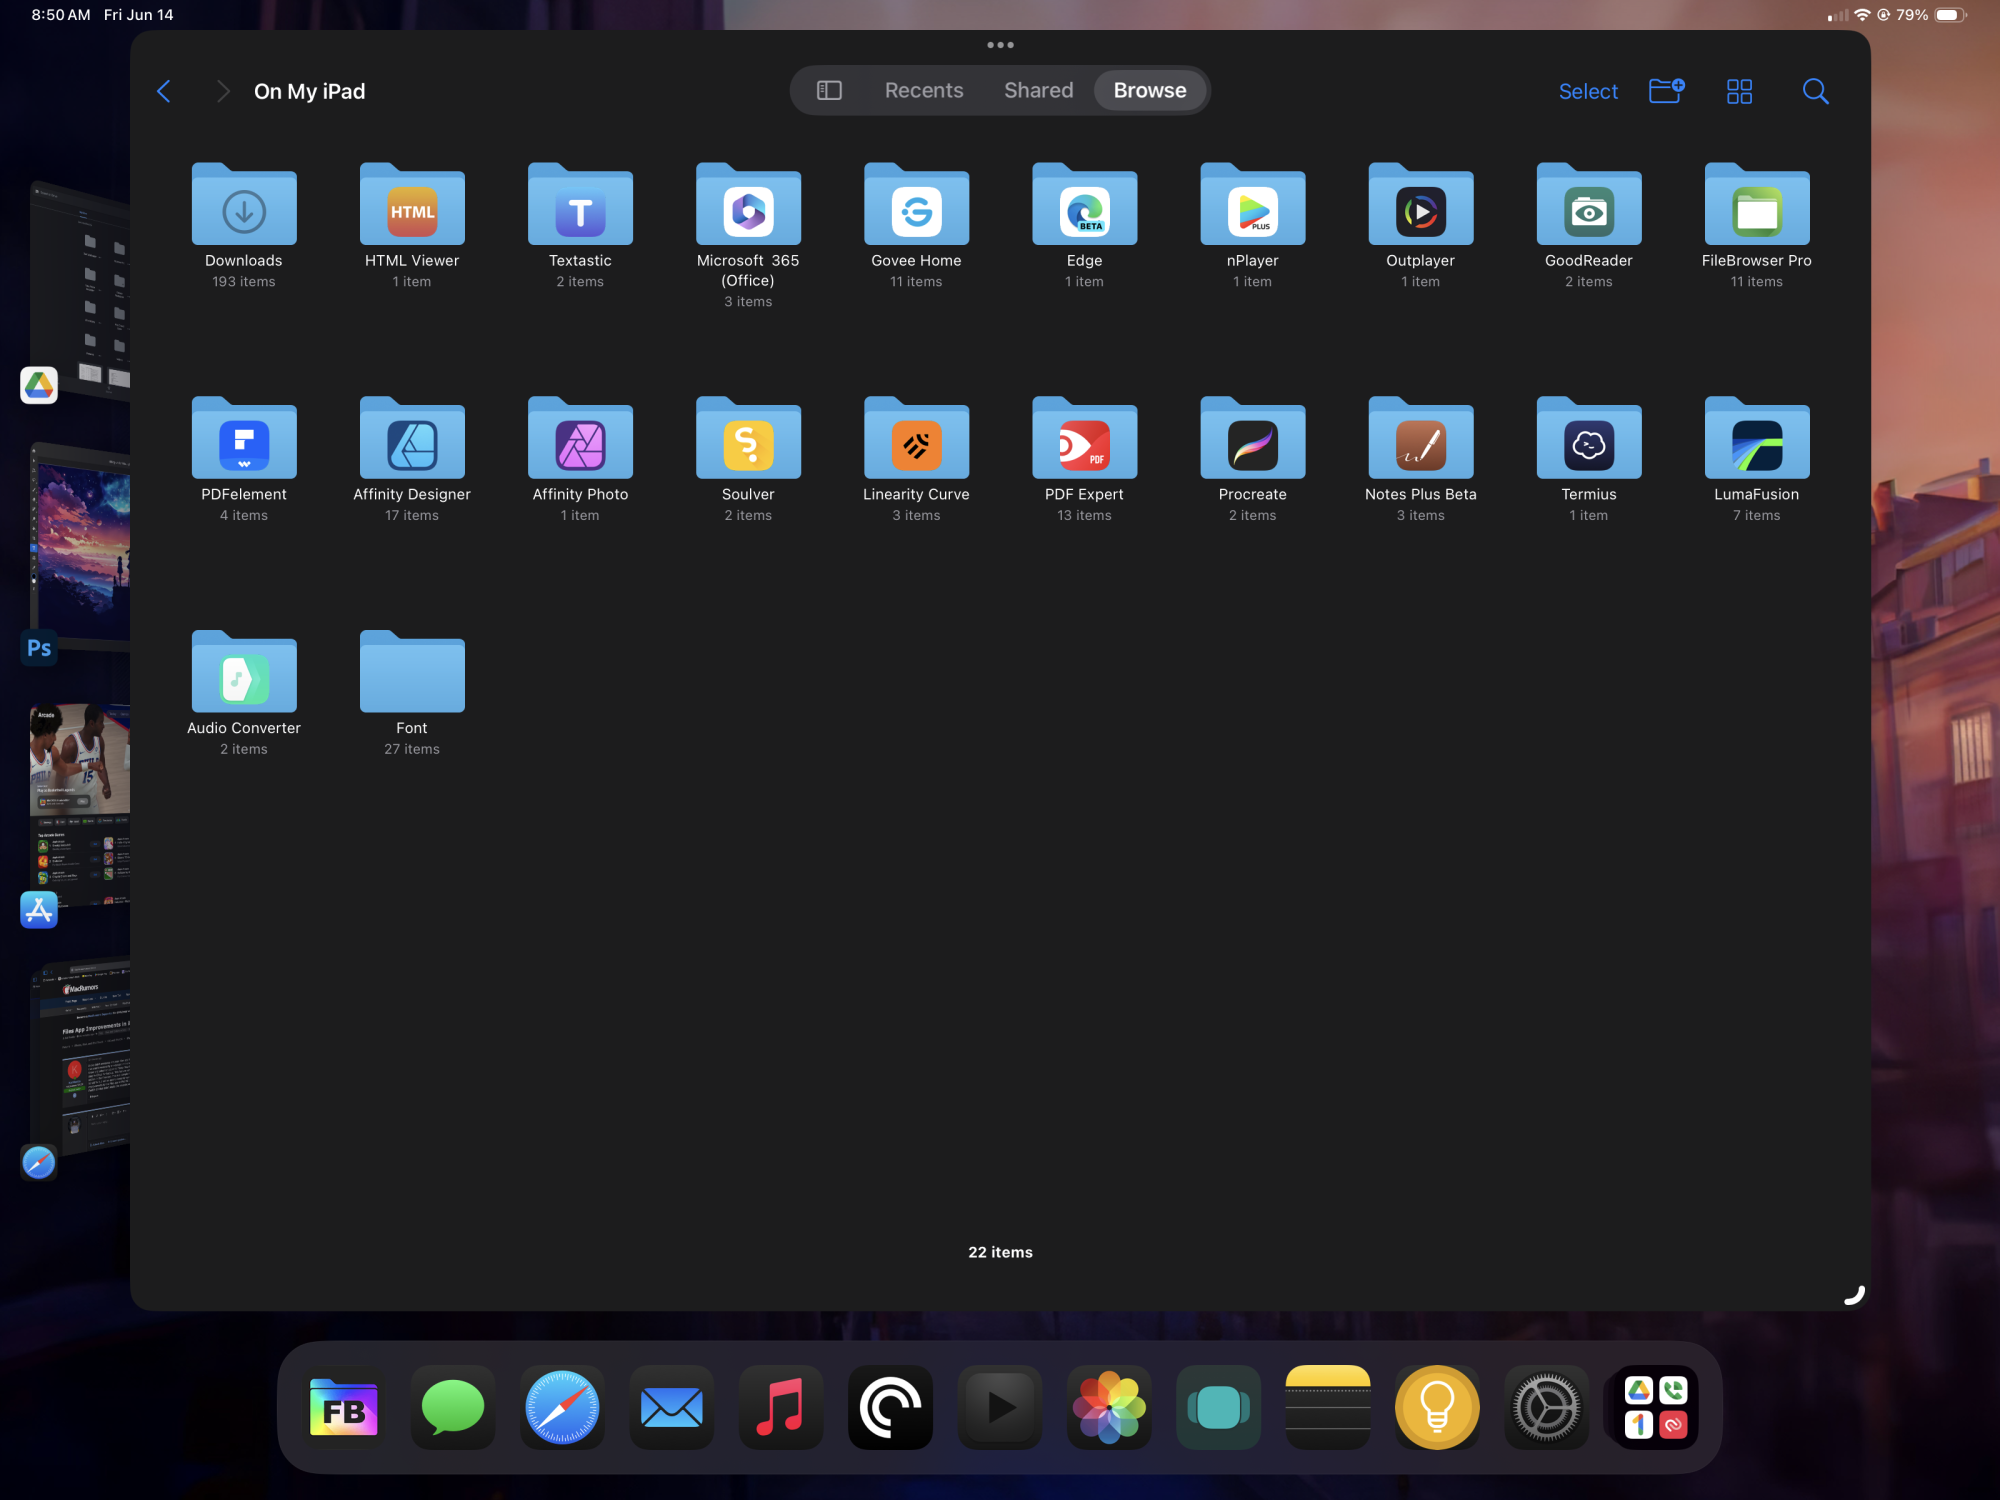Screen dimensions: 2000x1500
Task: Open the Termius folder
Action: click(x=1588, y=440)
